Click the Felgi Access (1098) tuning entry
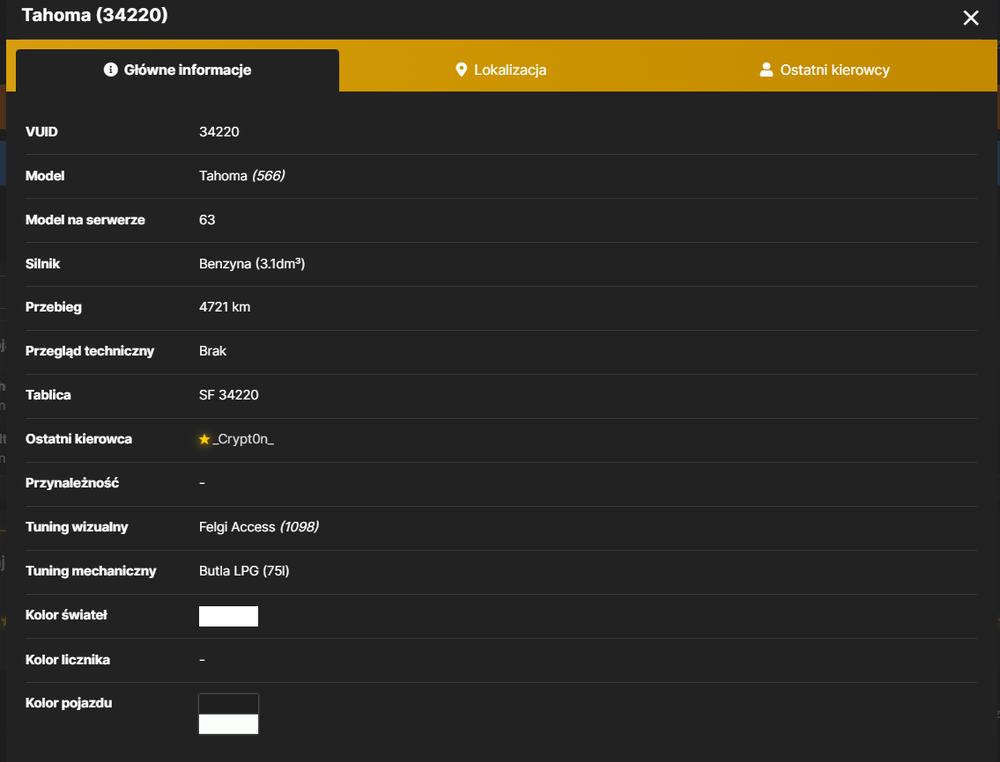 click(258, 527)
